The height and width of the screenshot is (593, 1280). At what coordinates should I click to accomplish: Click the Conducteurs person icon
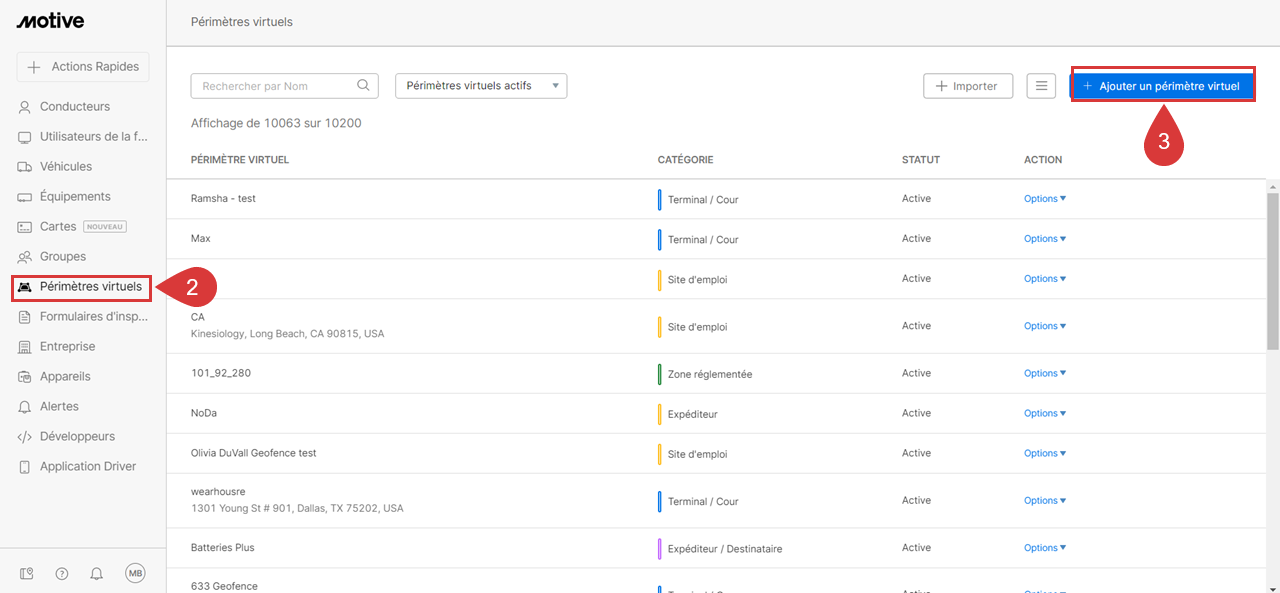[25, 107]
